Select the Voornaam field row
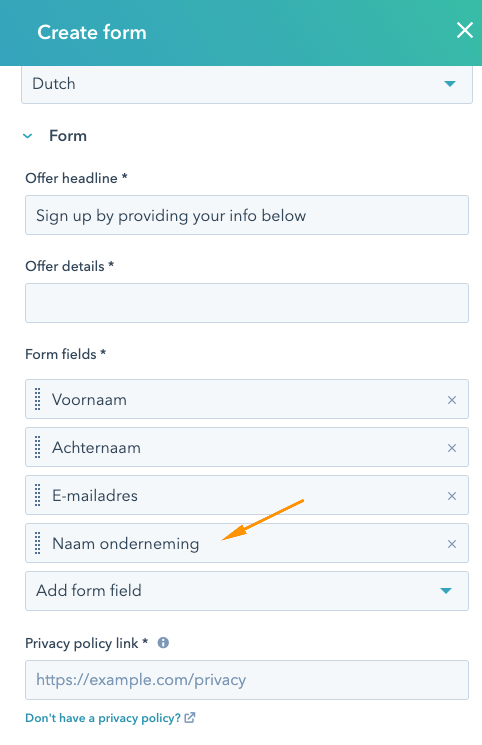This screenshot has width=482, height=745. (x=247, y=399)
